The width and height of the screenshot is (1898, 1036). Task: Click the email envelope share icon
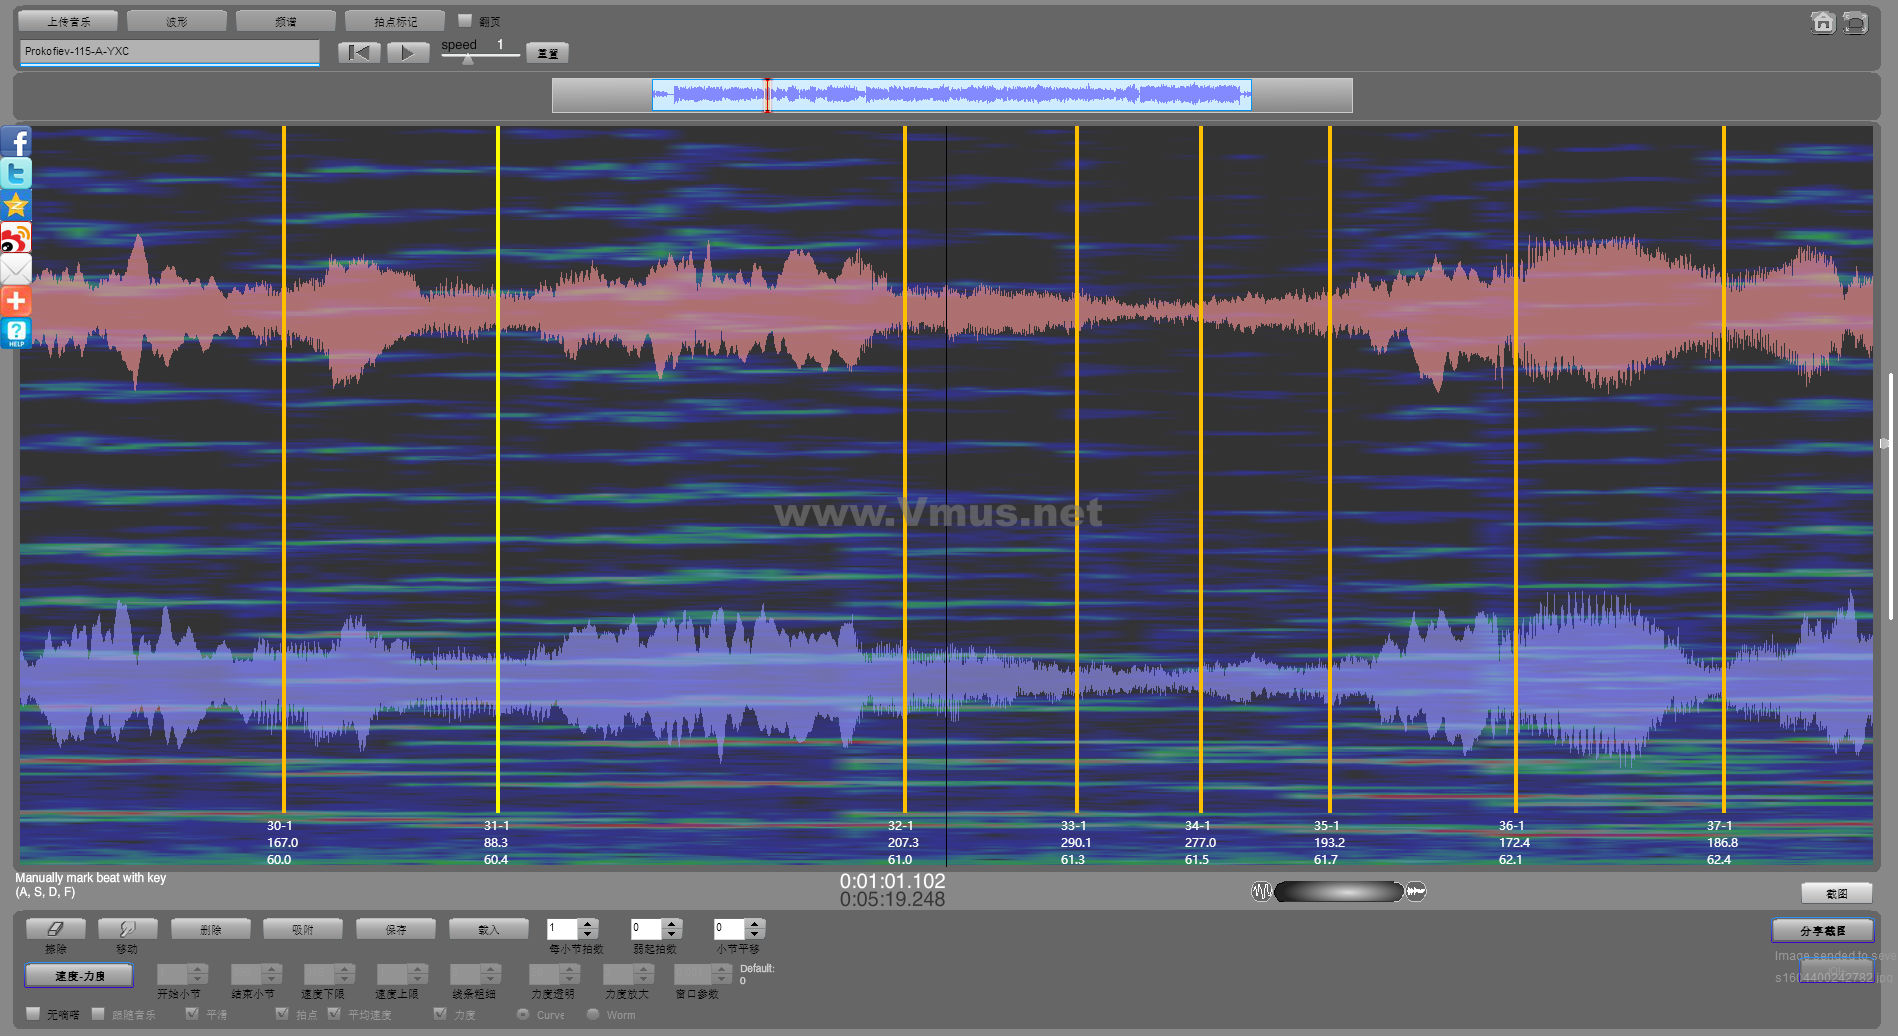(16, 269)
